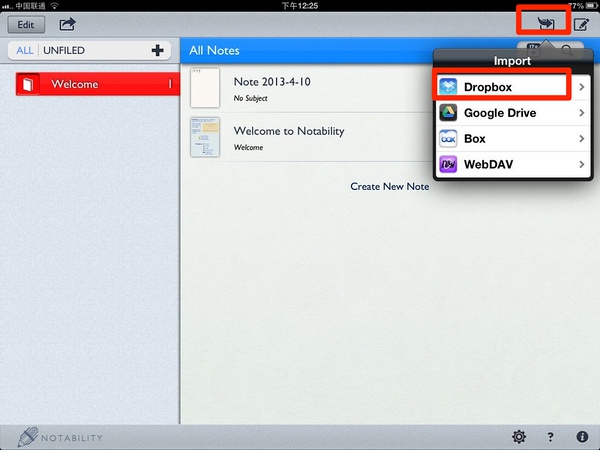
Task: Tap the question mark help icon
Action: click(x=550, y=436)
